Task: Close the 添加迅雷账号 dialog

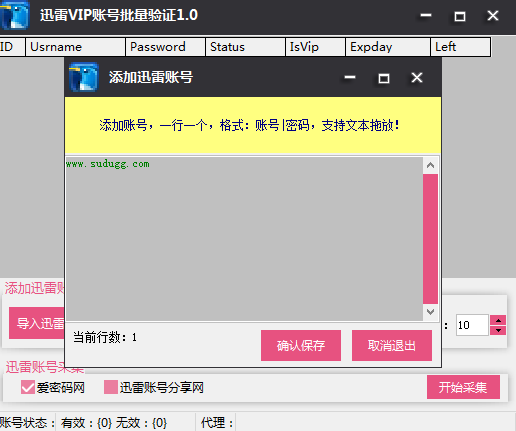Action: pos(417,78)
